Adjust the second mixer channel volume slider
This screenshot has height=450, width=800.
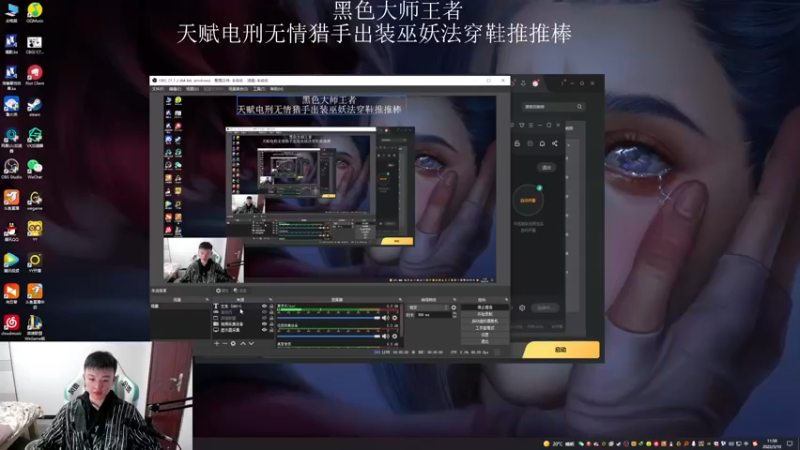coord(329,336)
